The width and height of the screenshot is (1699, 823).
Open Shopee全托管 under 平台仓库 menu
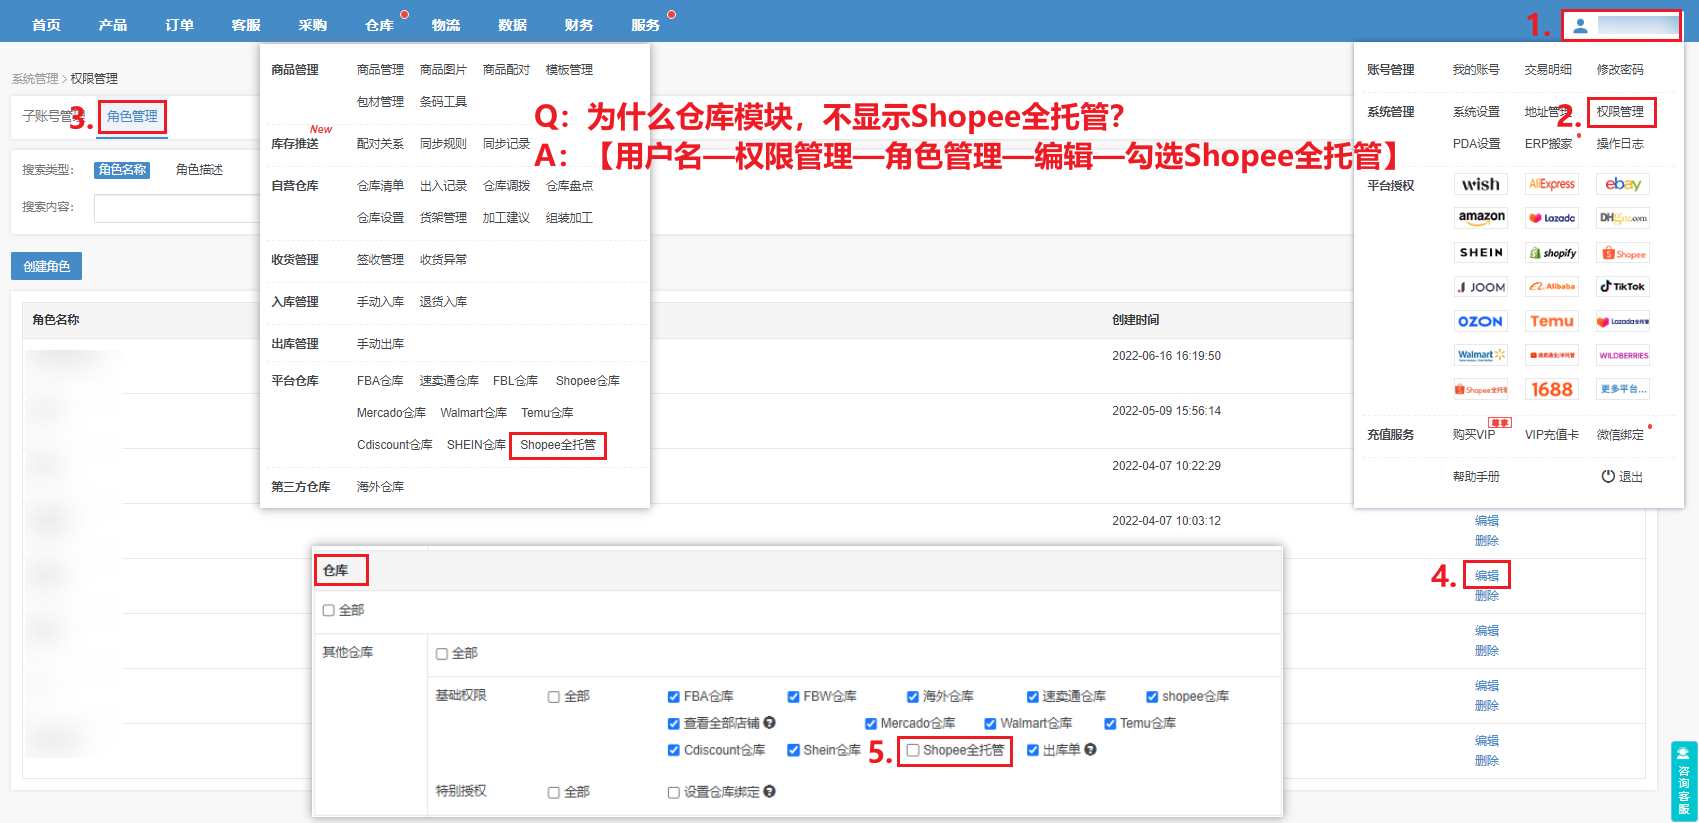tap(558, 445)
